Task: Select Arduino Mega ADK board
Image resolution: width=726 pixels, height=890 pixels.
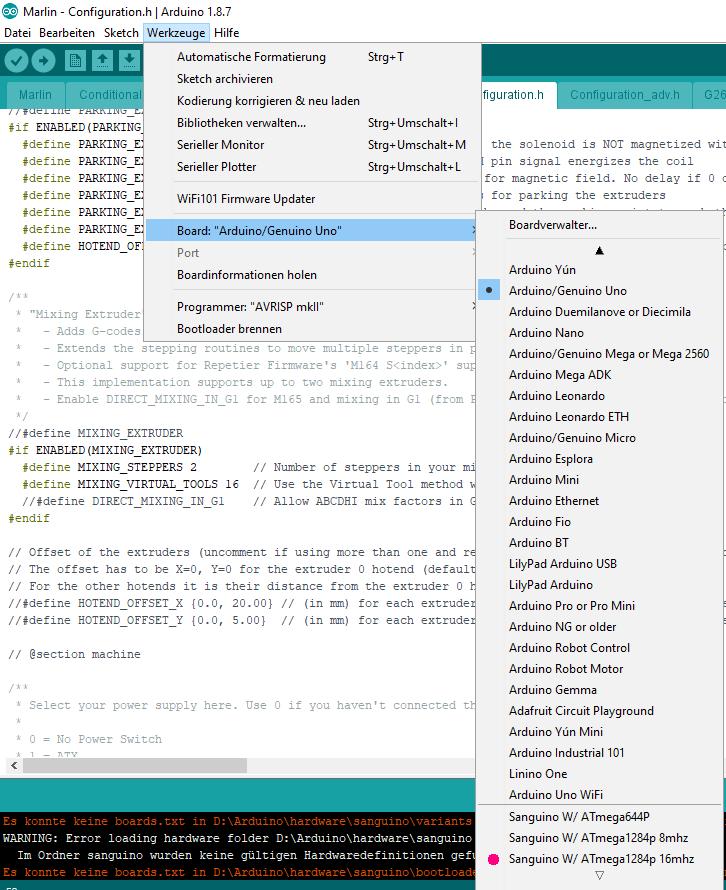Action: 599,375
